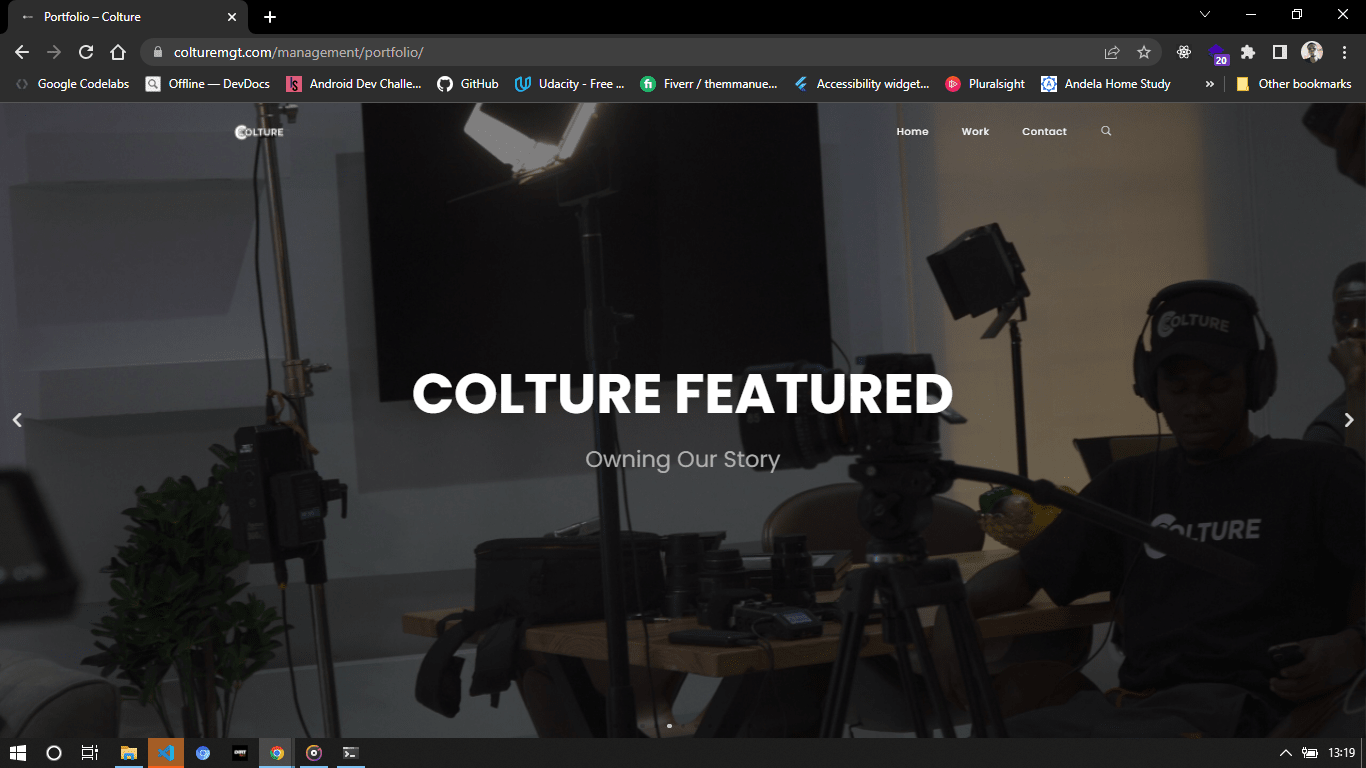Navigate to Home menu item
Image resolution: width=1366 pixels, height=768 pixels.
click(912, 131)
